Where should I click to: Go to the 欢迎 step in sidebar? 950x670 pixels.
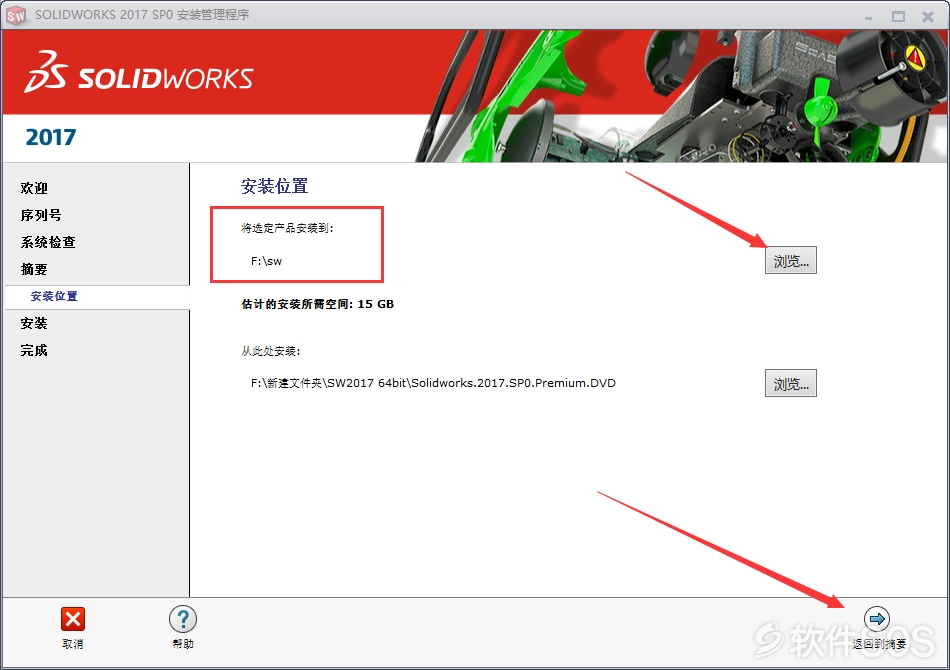coord(34,188)
